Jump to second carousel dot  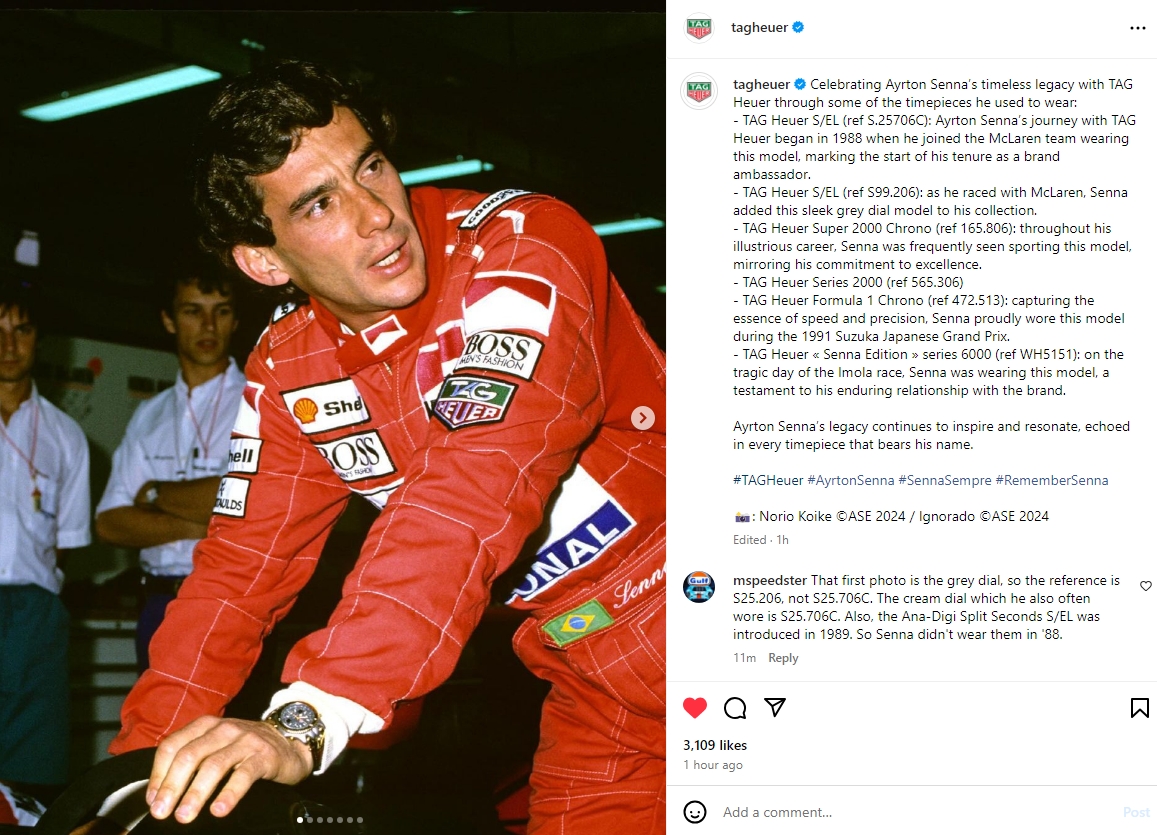pyautogui.click(x=310, y=820)
